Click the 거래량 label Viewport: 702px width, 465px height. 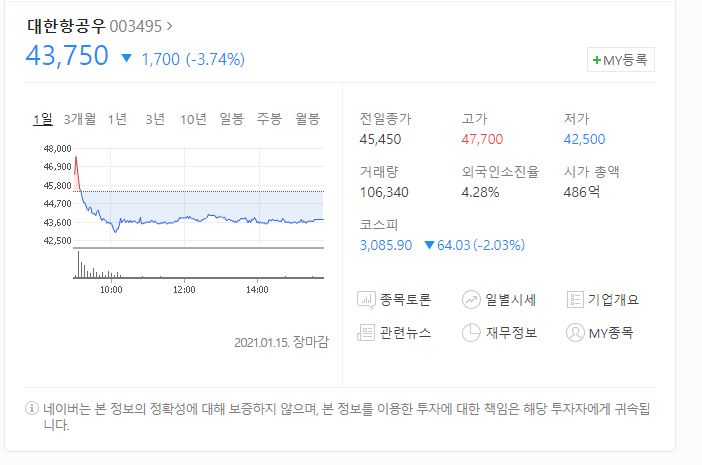[x=379, y=172]
